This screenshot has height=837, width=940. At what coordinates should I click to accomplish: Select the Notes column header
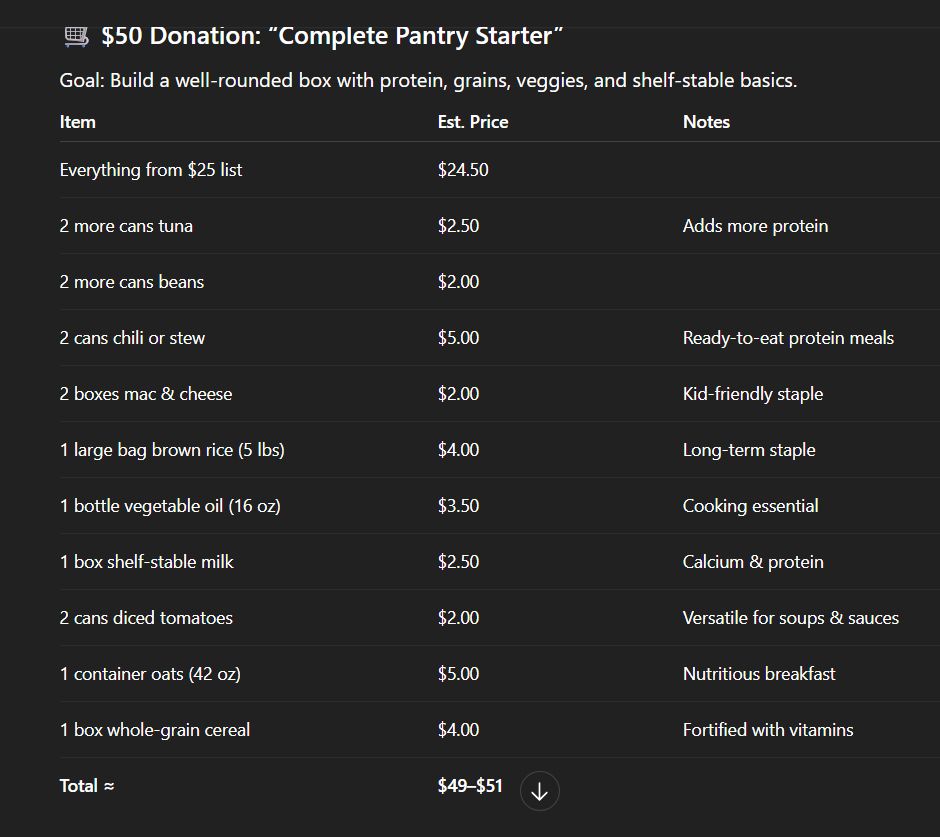(x=705, y=121)
